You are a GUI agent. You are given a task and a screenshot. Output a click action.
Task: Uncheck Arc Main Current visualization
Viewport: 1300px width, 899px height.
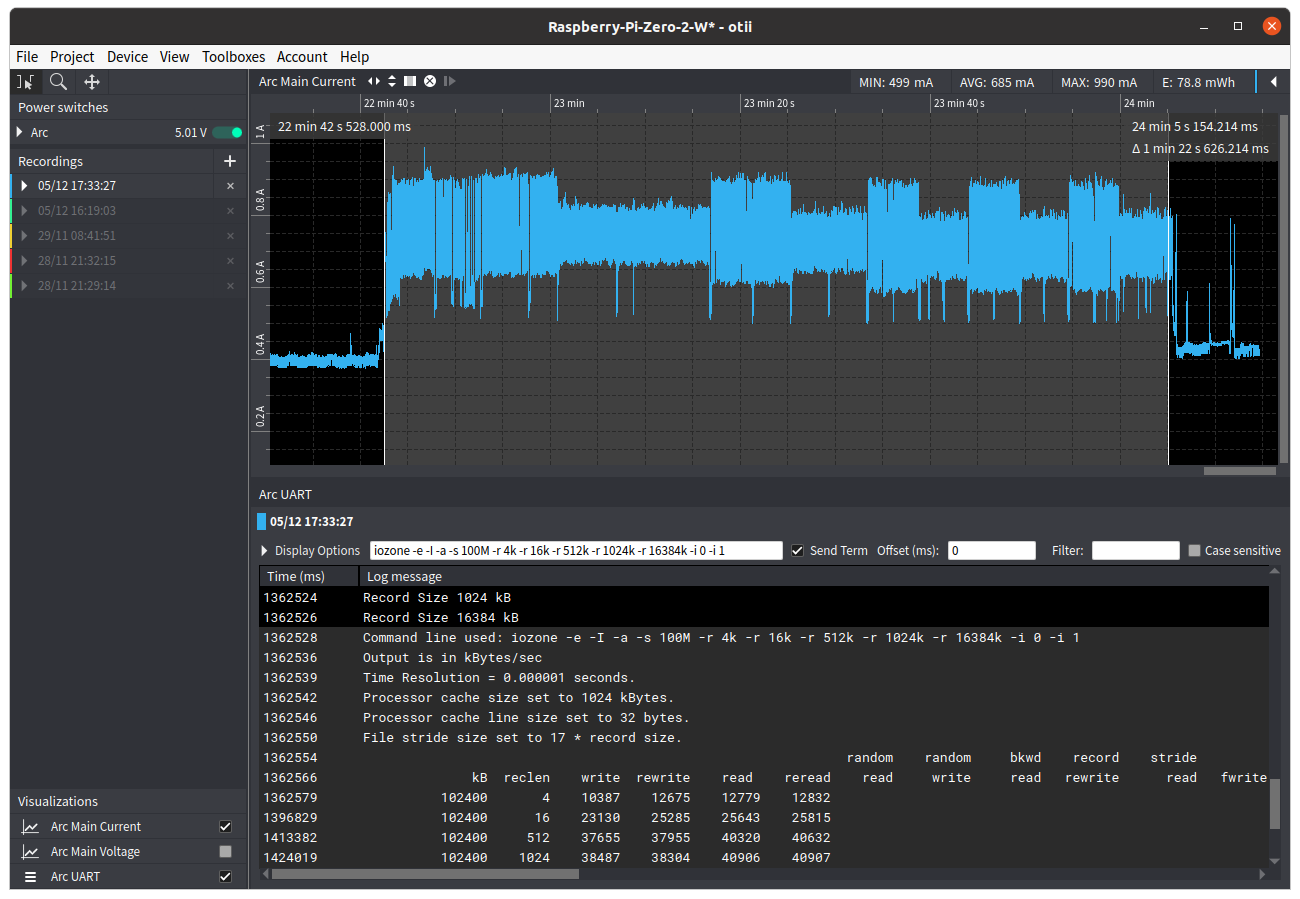click(x=225, y=827)
